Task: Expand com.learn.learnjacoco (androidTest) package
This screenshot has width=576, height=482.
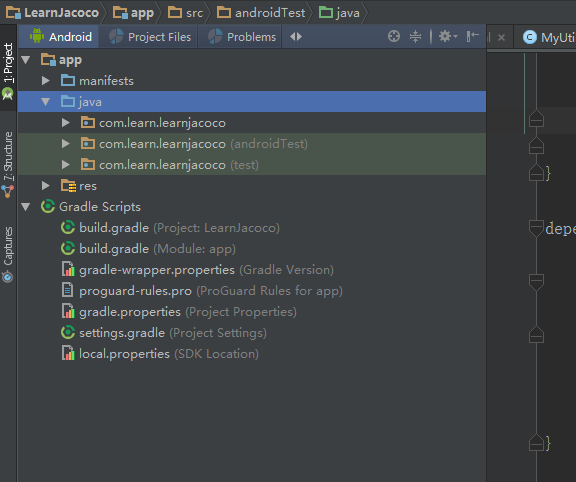Action: pos(66,144)
